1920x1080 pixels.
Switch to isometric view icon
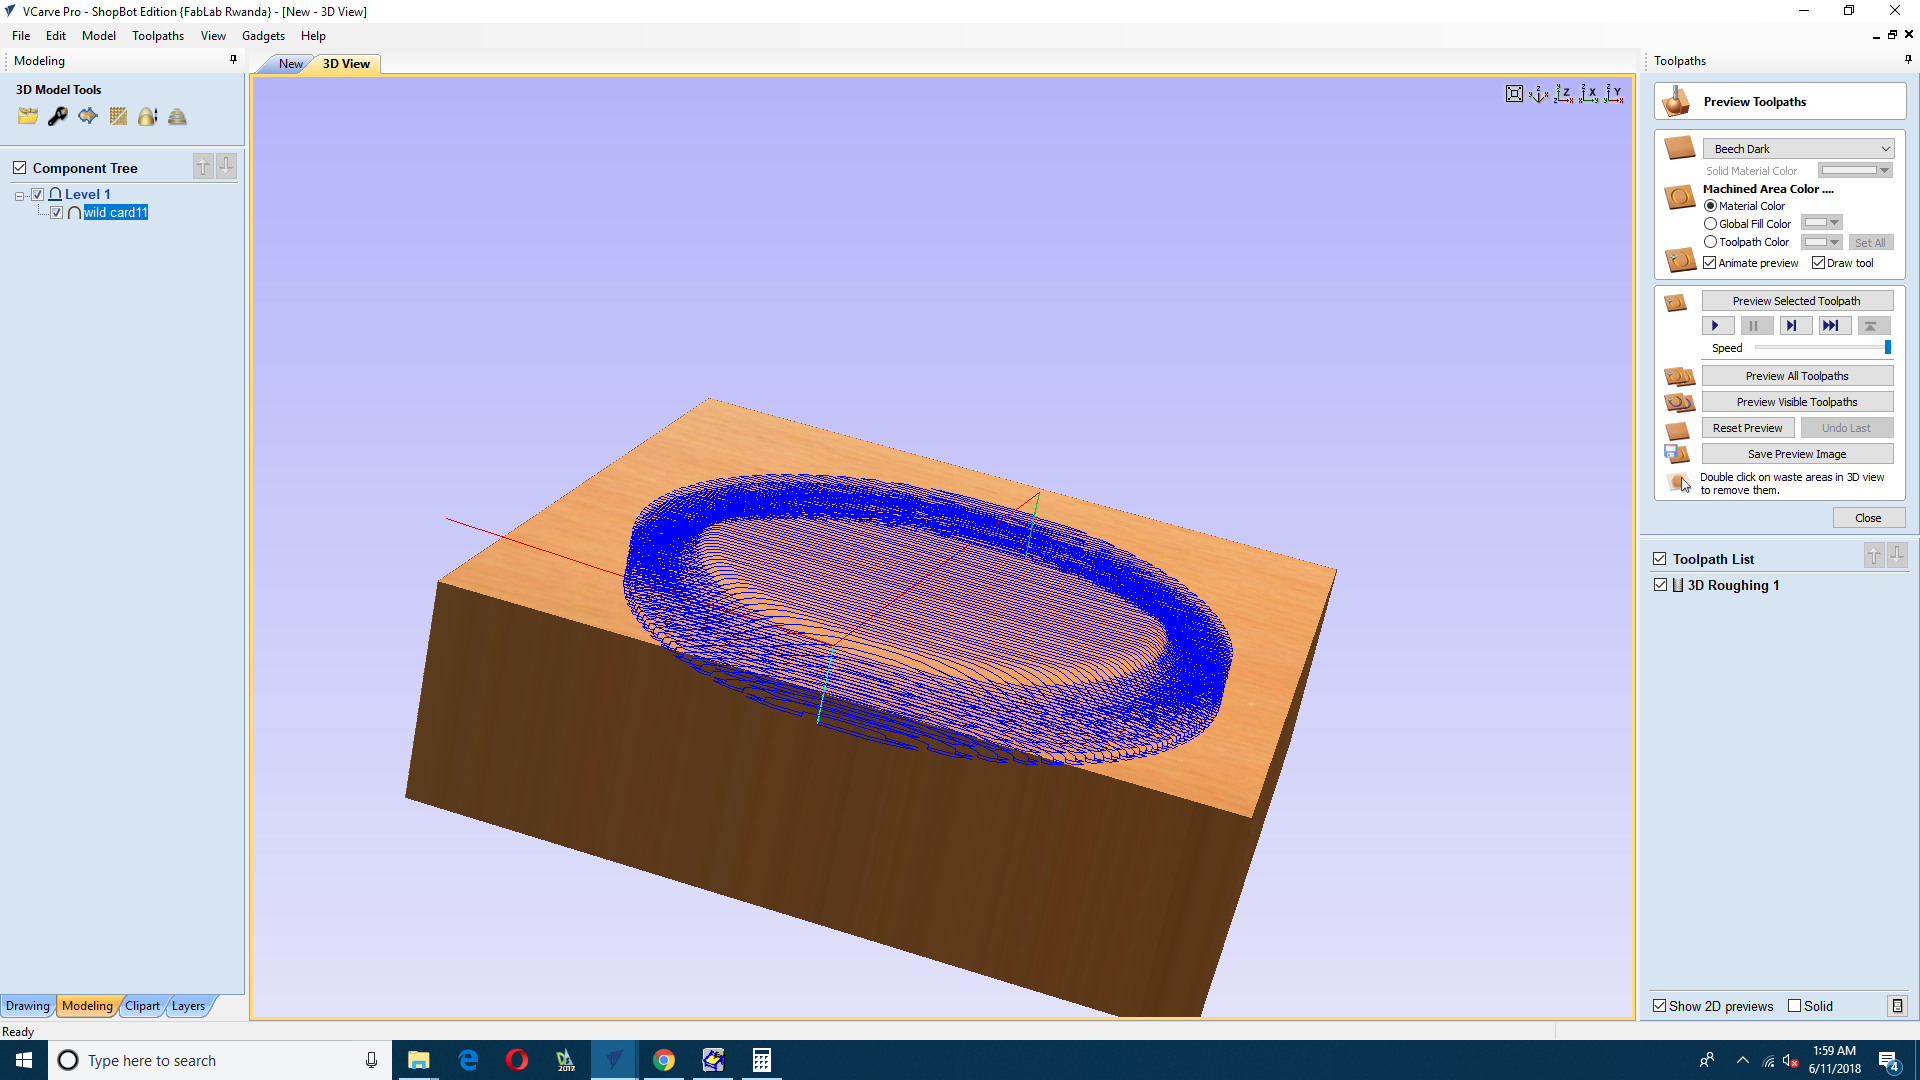(x=1538, y=94)
